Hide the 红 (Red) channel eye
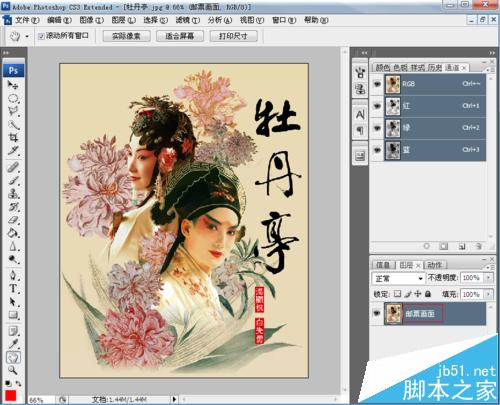 (x=377, y=106)
